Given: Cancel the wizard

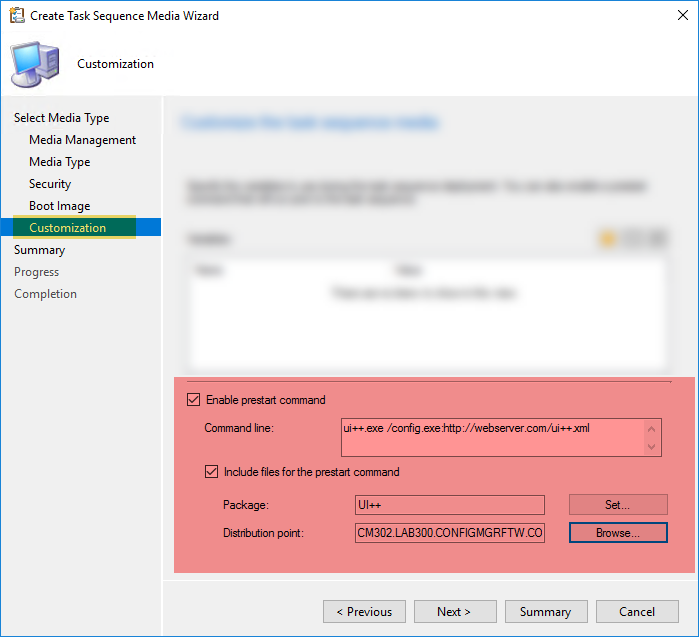Looking at the screenshot, I should click(x=637, y=612).
